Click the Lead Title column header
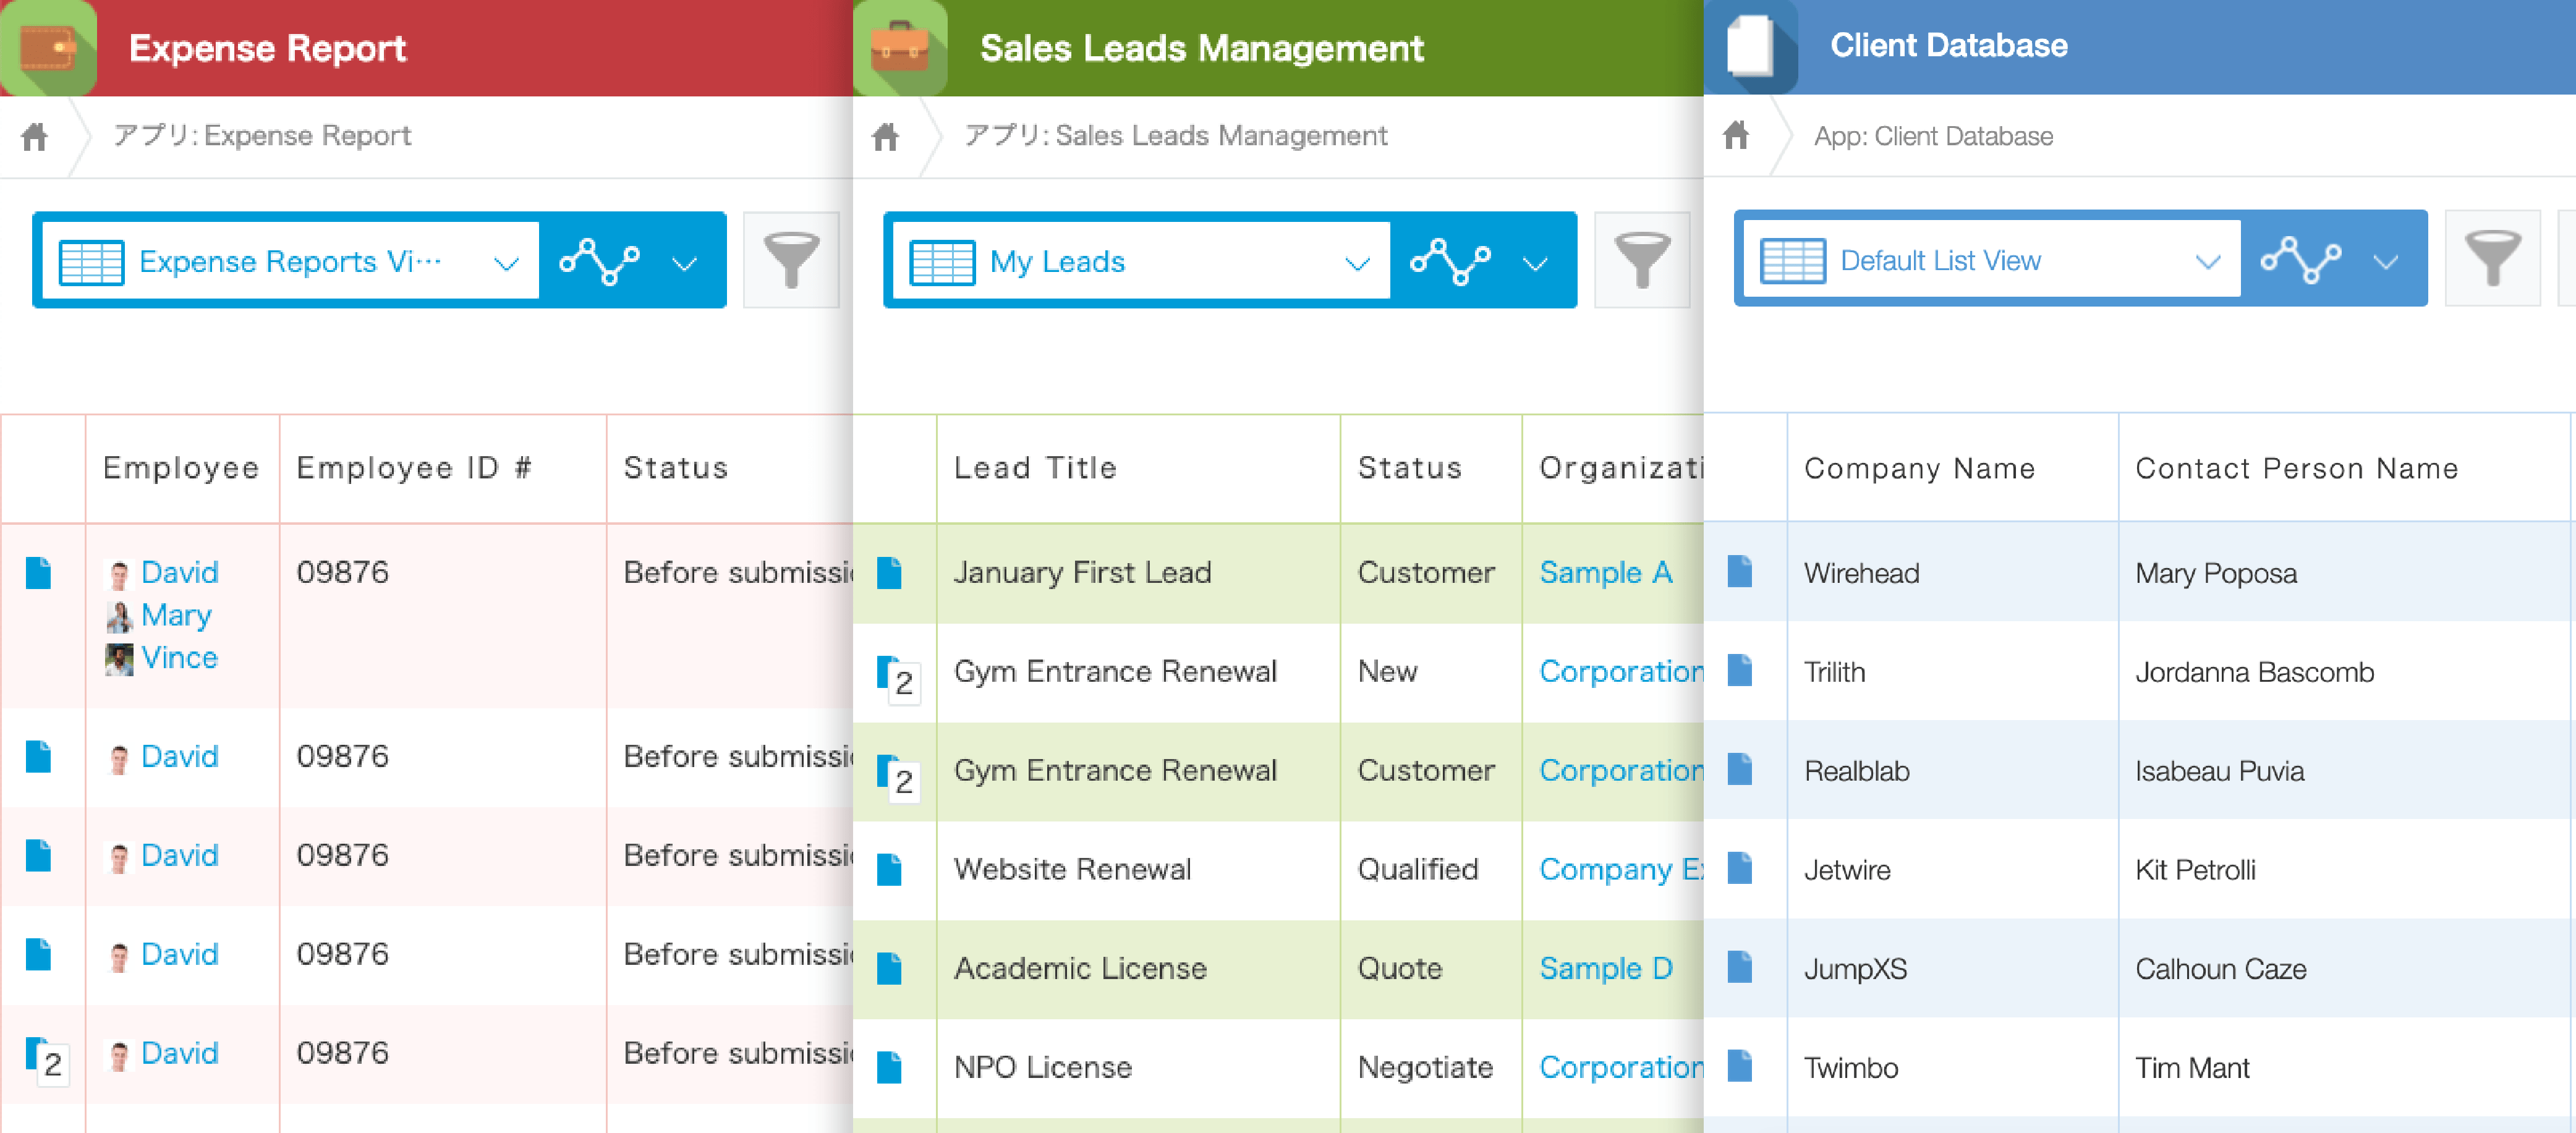This screenshot has height=1133, width=2576. 1035,467
